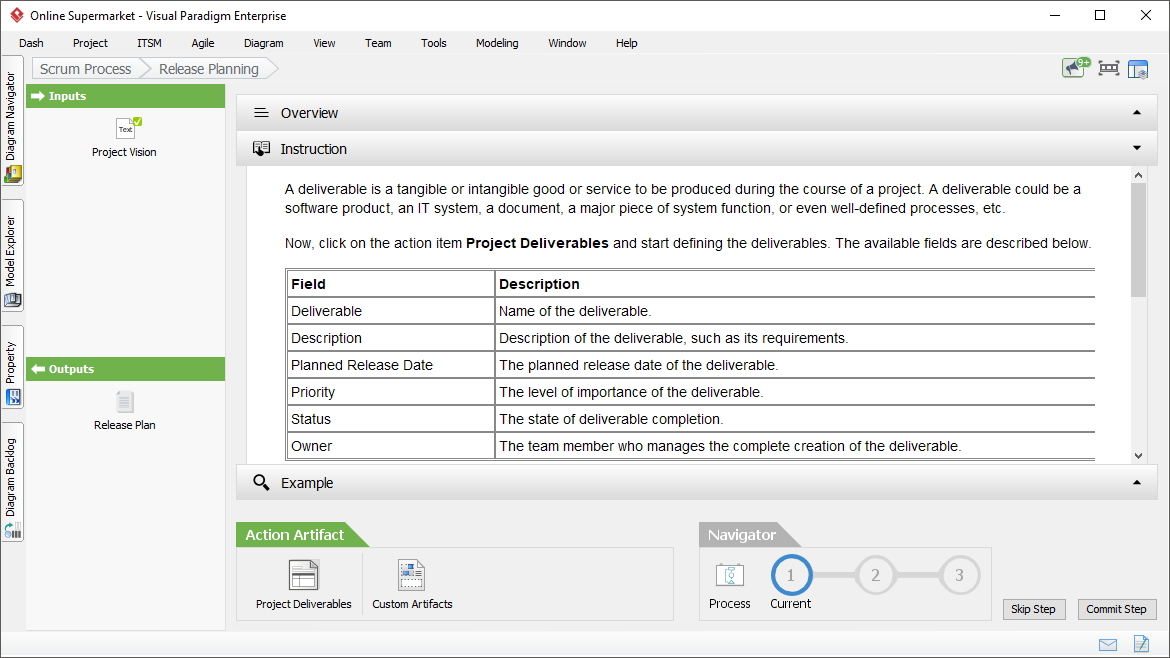This screenshot has height=658, width=1170.
Task: Click the Release Planning breadcrumb
Action: pos(209,69)
